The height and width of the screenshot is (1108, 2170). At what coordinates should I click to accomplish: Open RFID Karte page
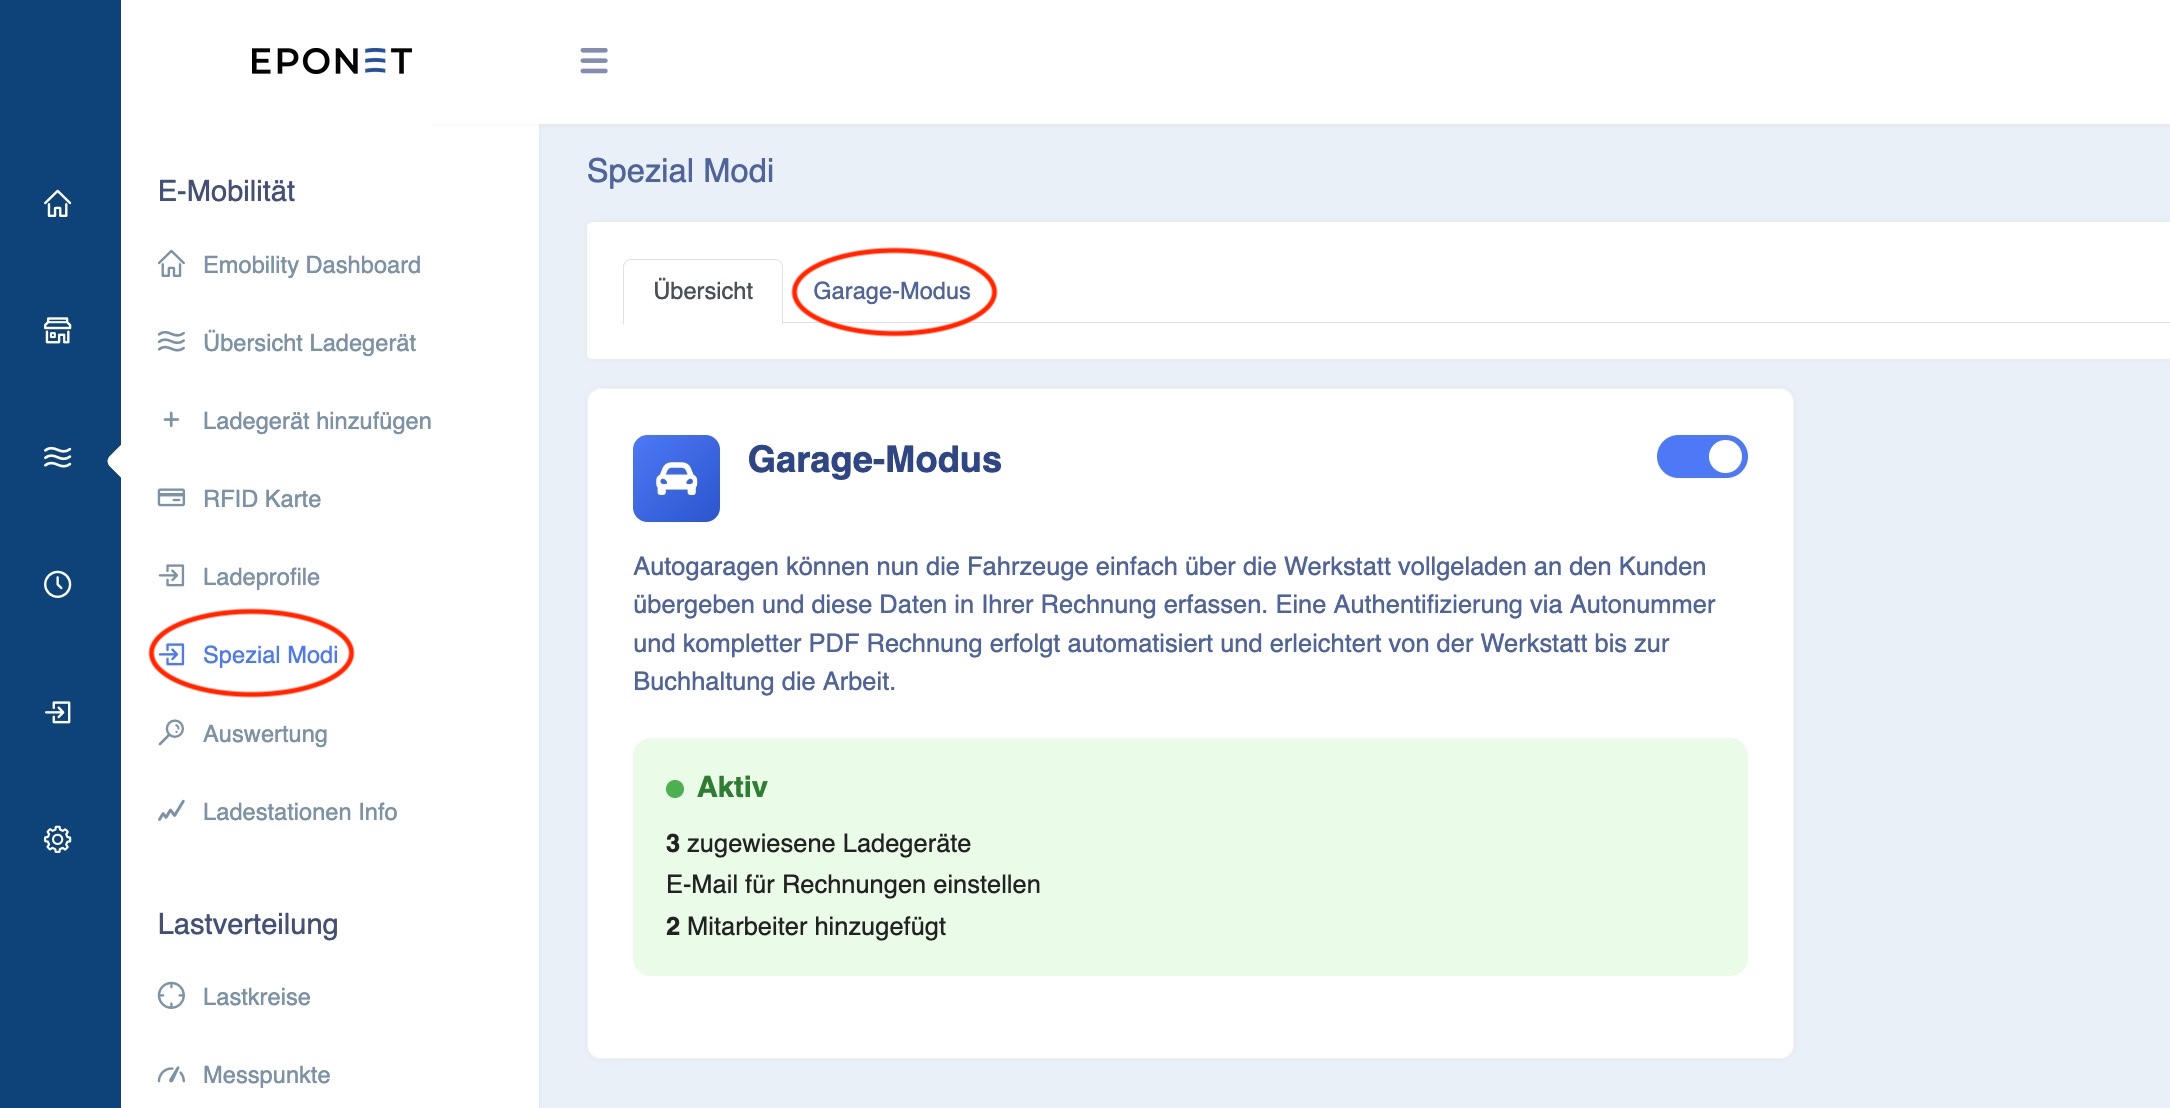pyautogui.click(x=261, y=499)
